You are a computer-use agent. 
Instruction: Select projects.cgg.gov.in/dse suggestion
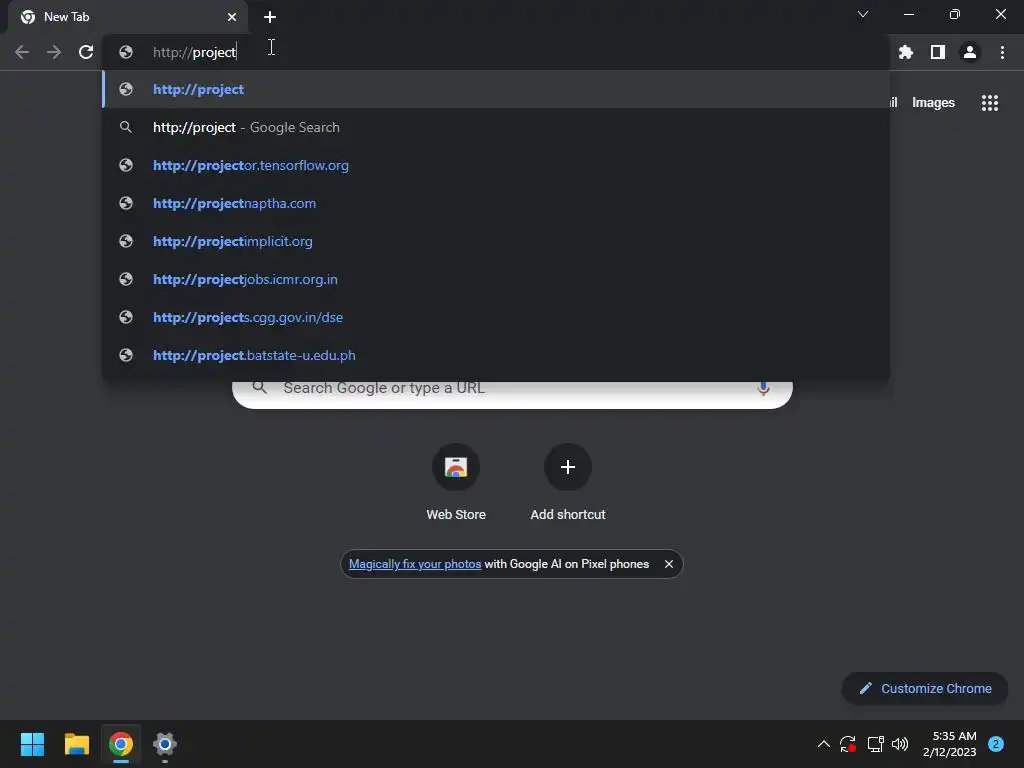coord(496,317)
